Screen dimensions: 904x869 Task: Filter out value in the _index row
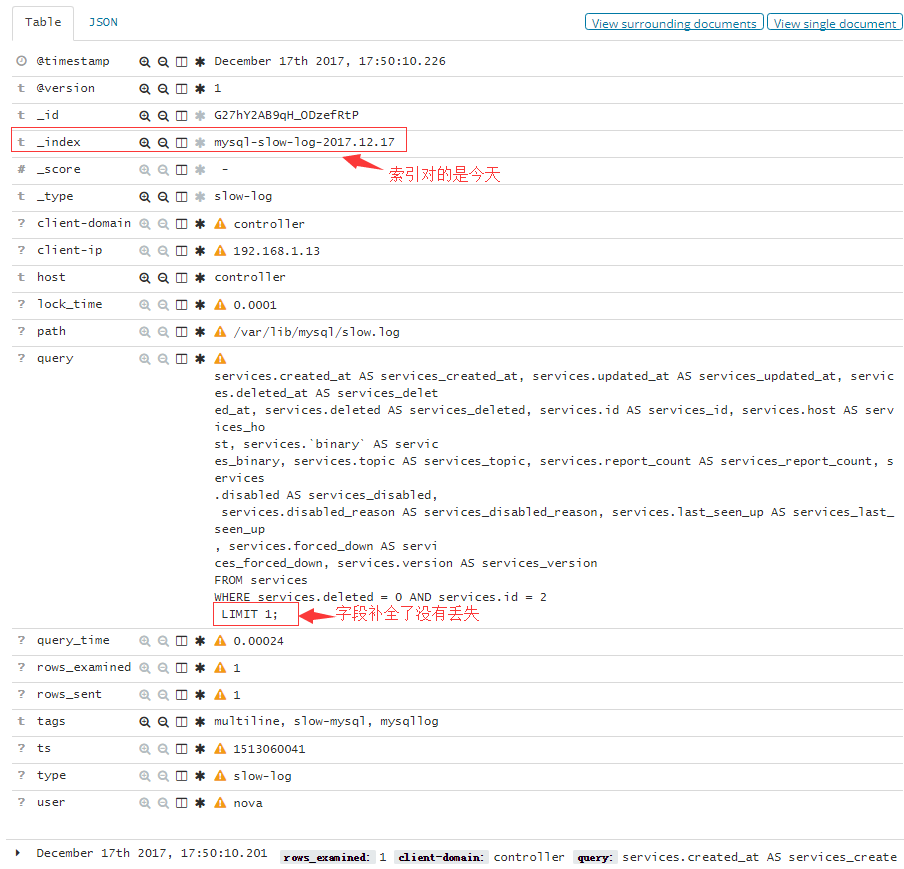pyautogui.click(x=163, y=143)
